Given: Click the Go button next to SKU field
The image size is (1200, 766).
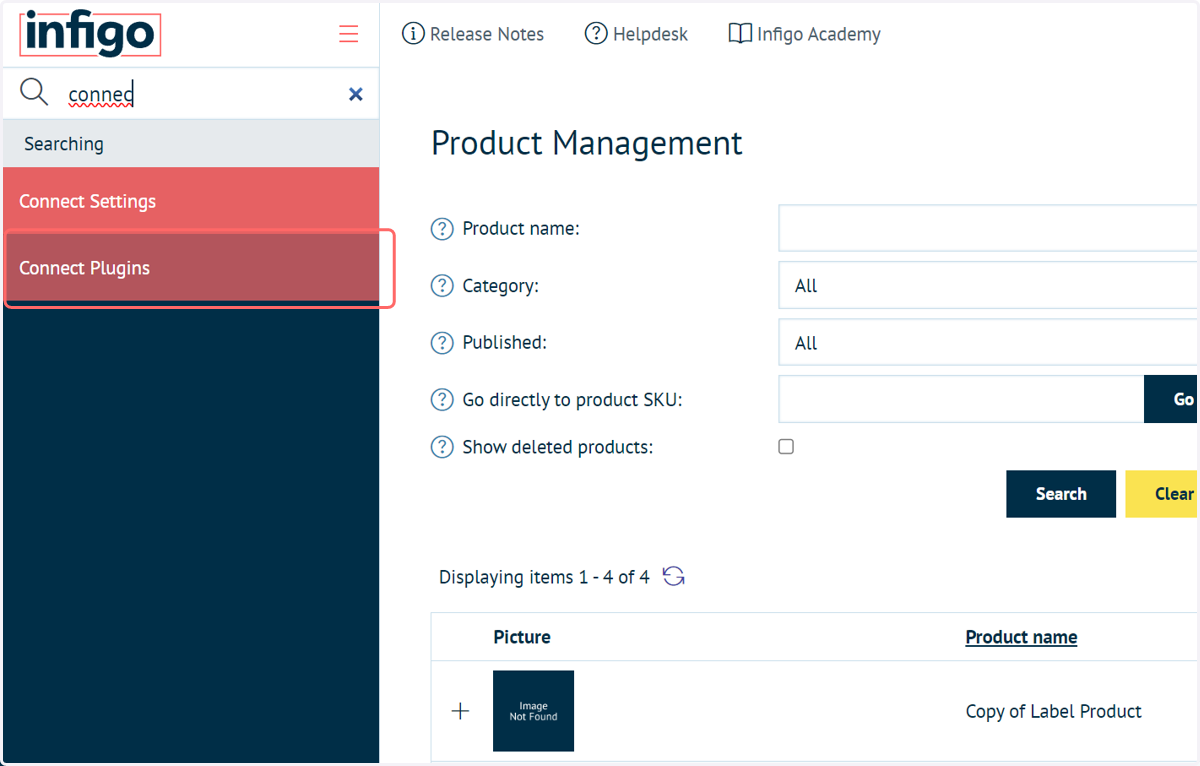Looking at the screenshot, I should pos(1172,399).
